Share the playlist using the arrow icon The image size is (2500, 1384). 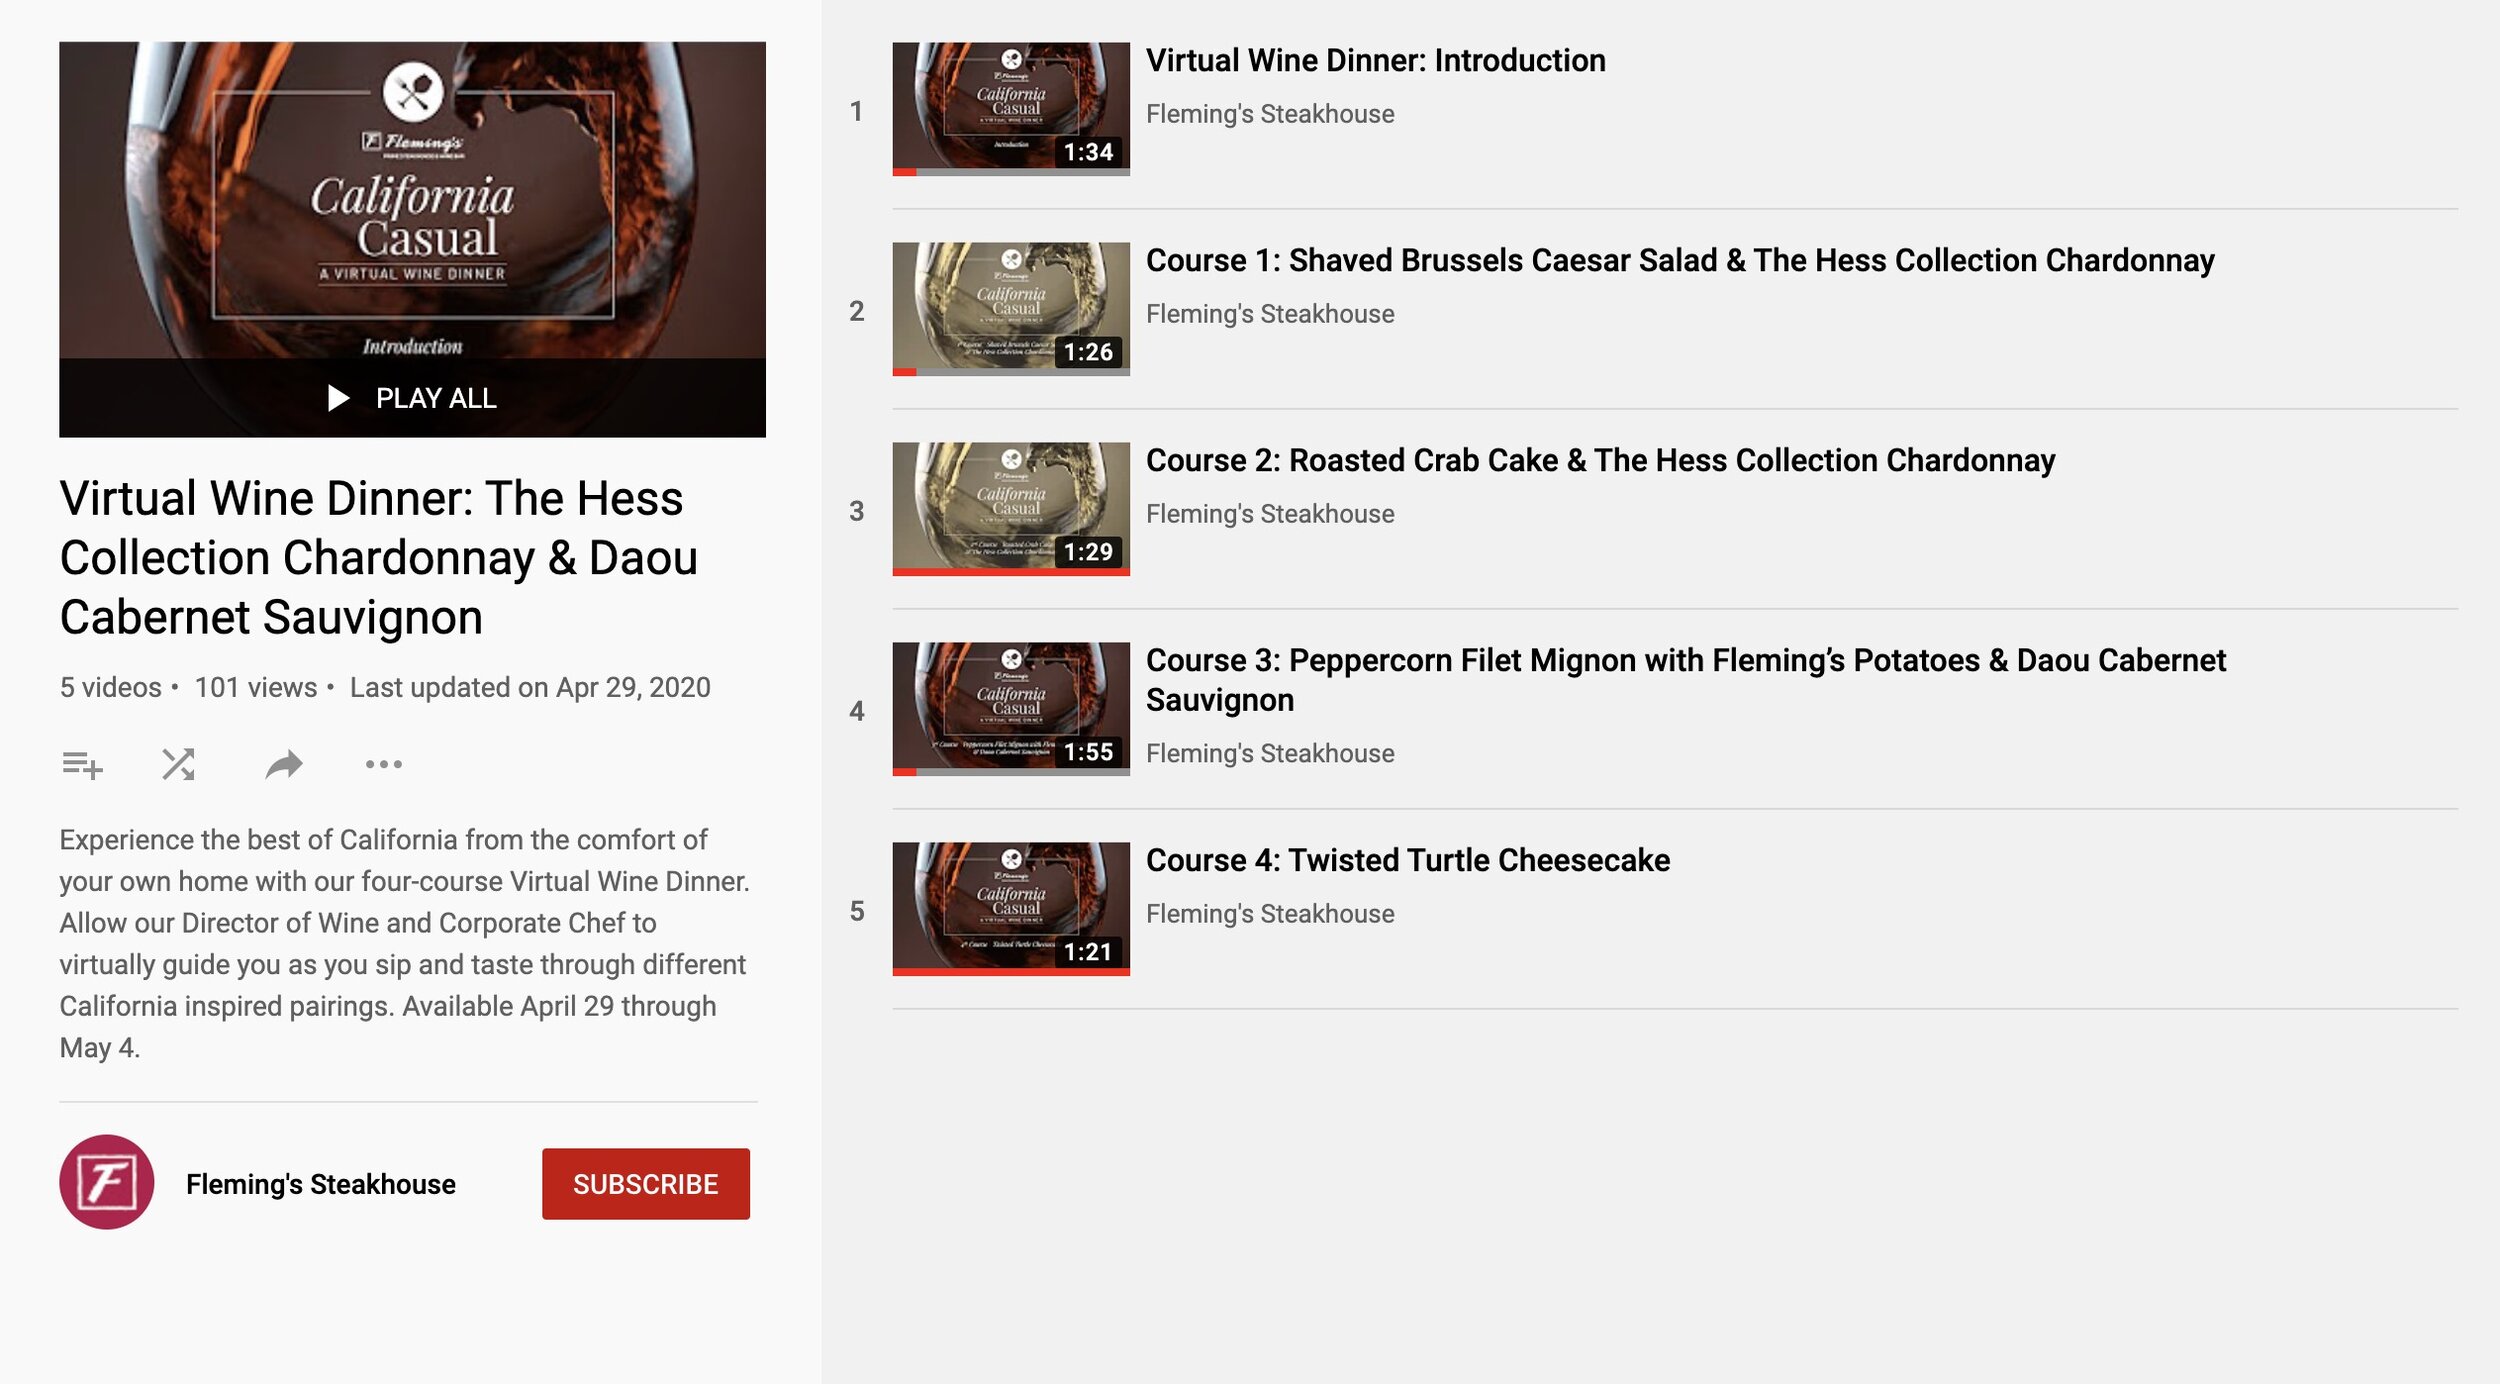pos(284,765)
